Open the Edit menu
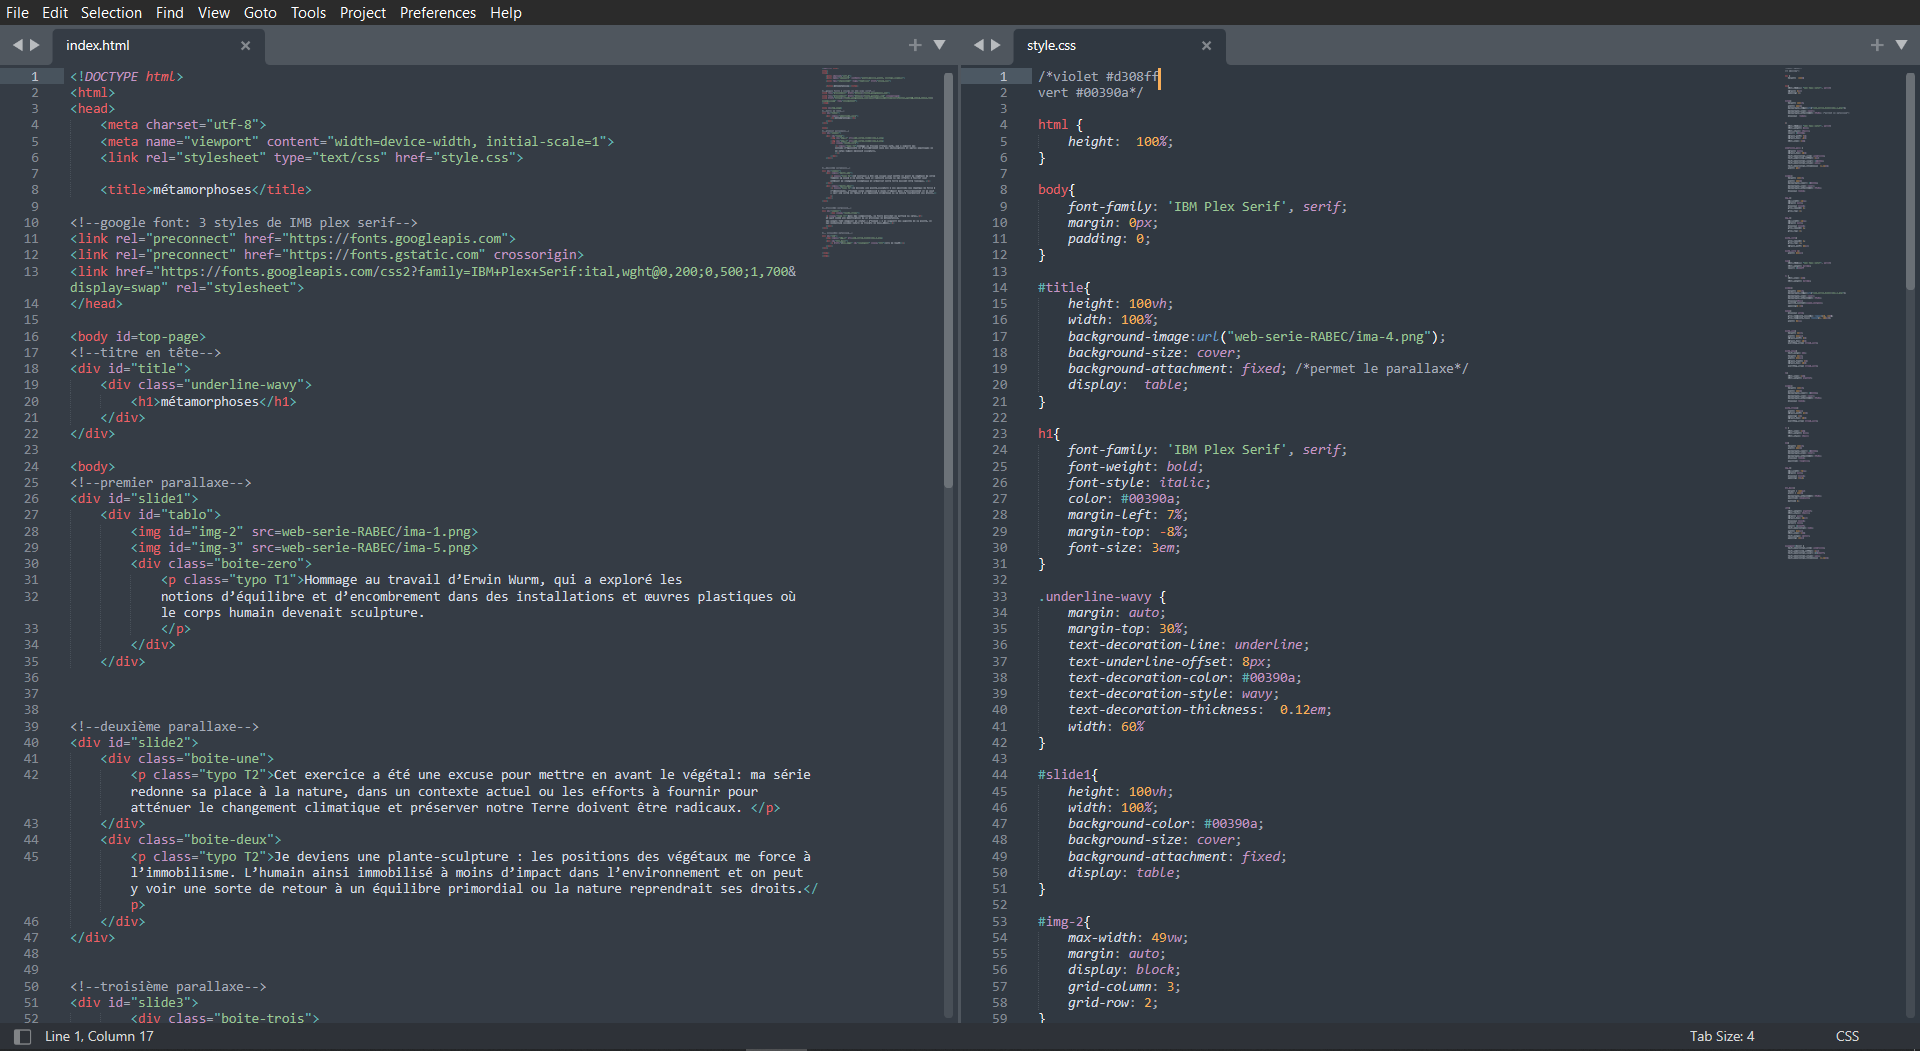This screenshot has height=1051, width=1920. tap(55, 12)
